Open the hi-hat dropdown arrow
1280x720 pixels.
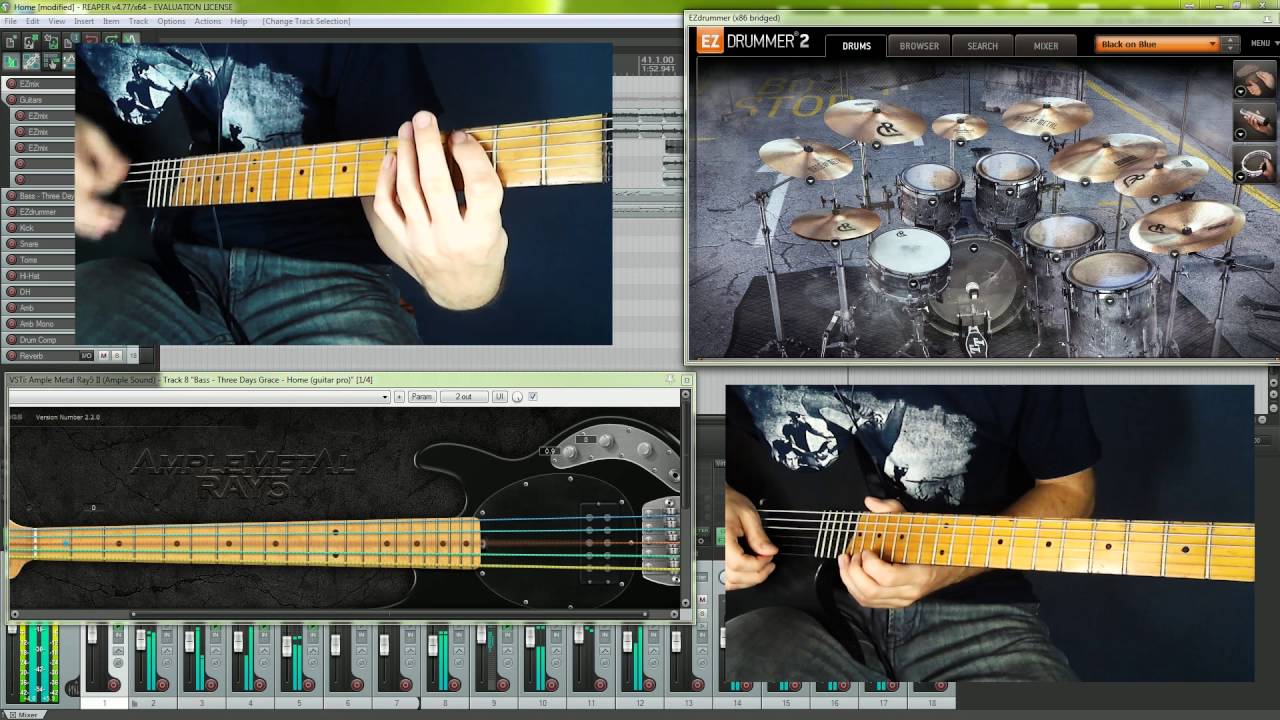tap(835, 243)
